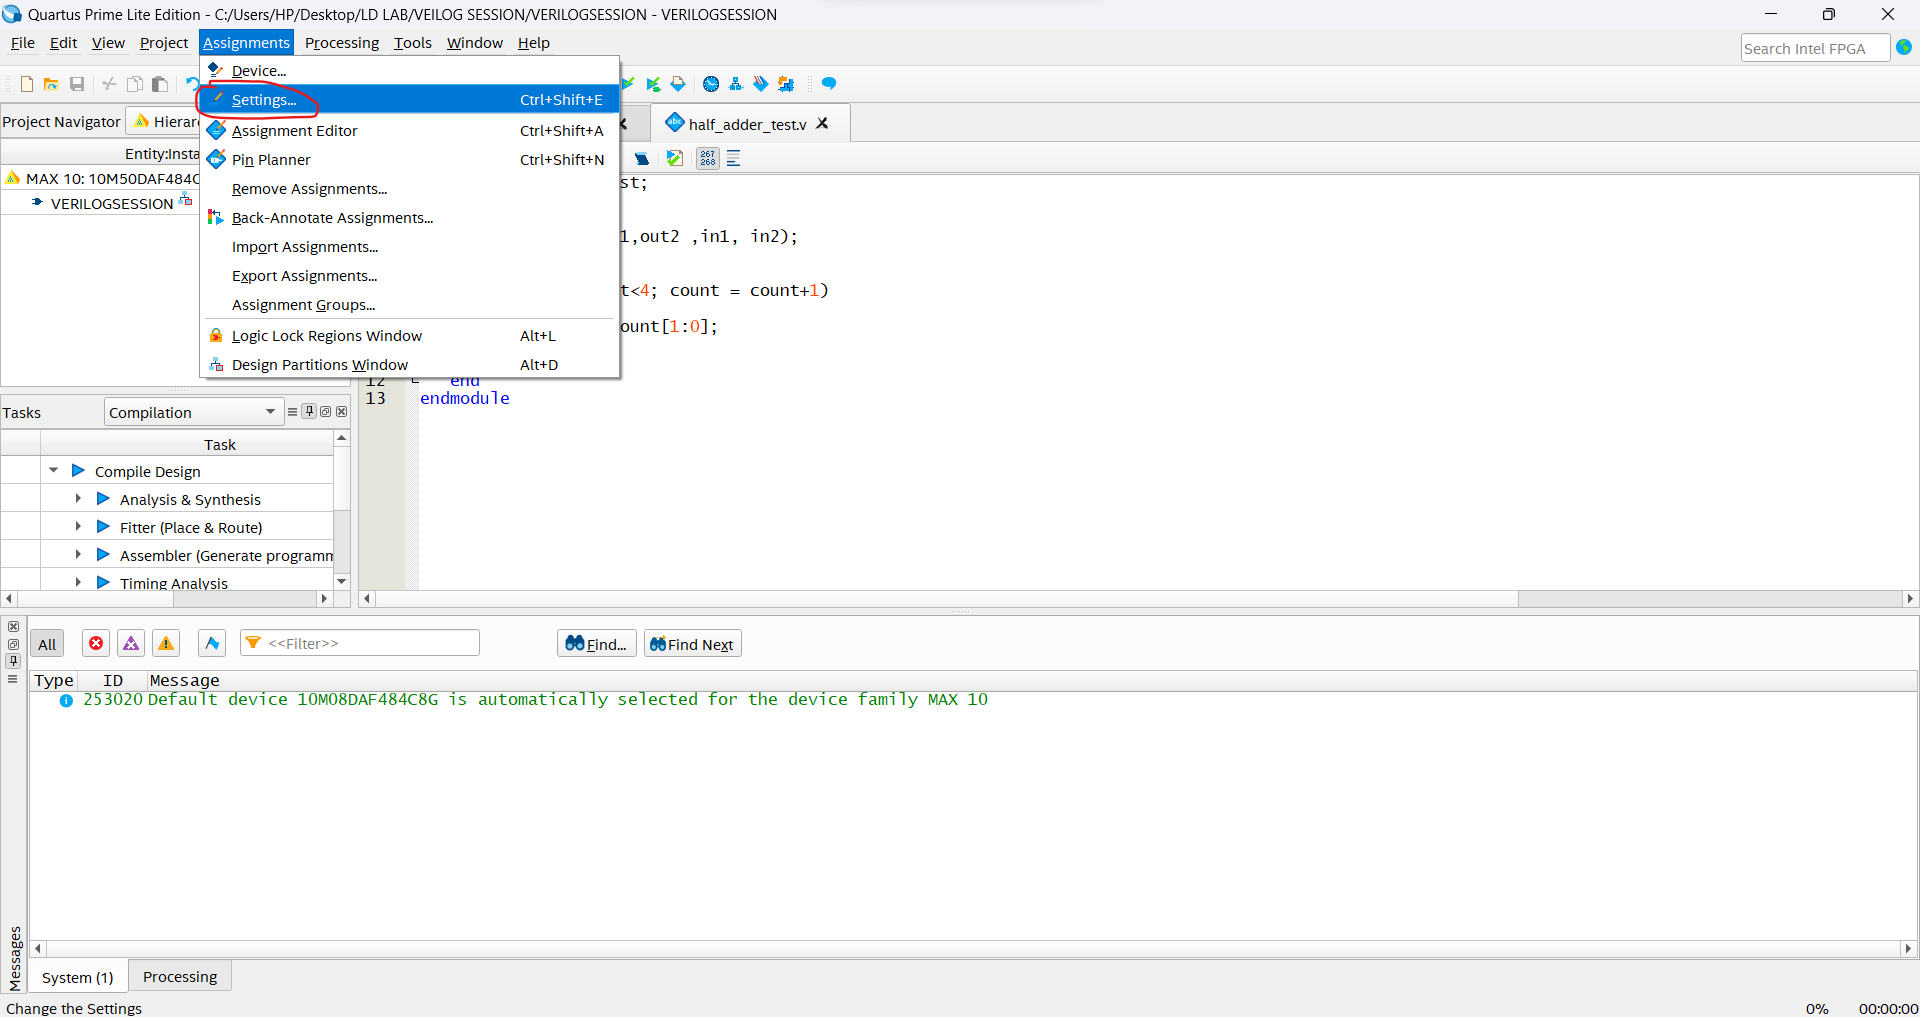Viewport: 1920px width, 1017px height.
Task: Choose Remove Assignments... menu entry
Action: [x=410, y=188]
